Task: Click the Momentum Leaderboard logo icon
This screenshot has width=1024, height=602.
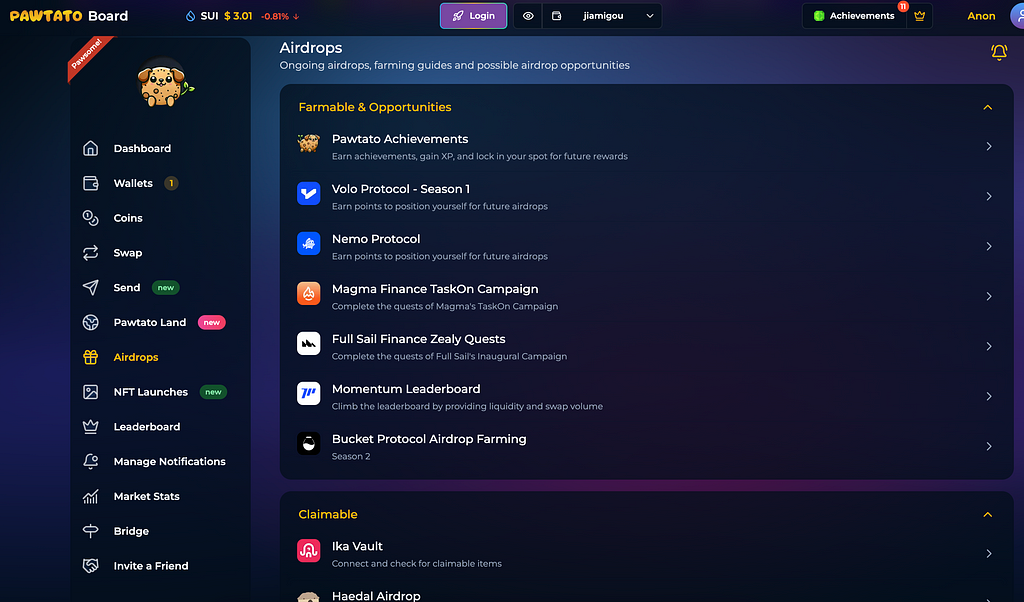Action: coord(308,393)
